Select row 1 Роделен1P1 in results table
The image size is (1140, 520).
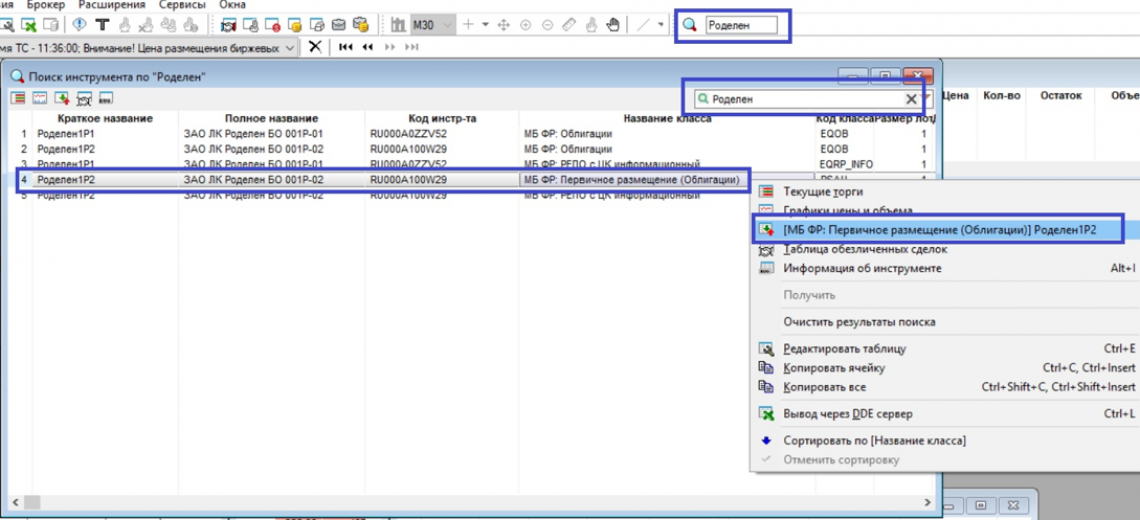65,133
